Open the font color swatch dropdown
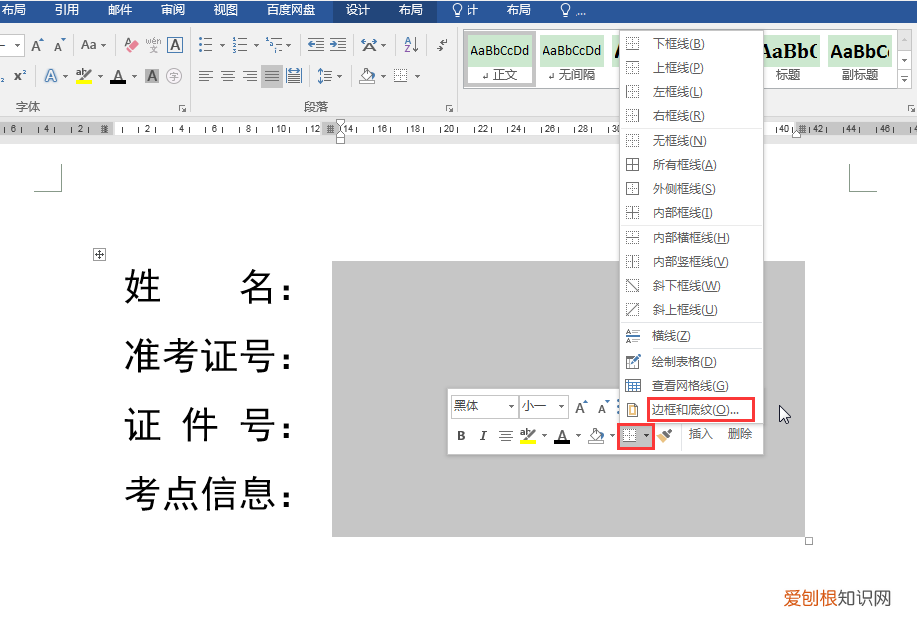This screenshot has width=917, height=617. click(133, 76)
